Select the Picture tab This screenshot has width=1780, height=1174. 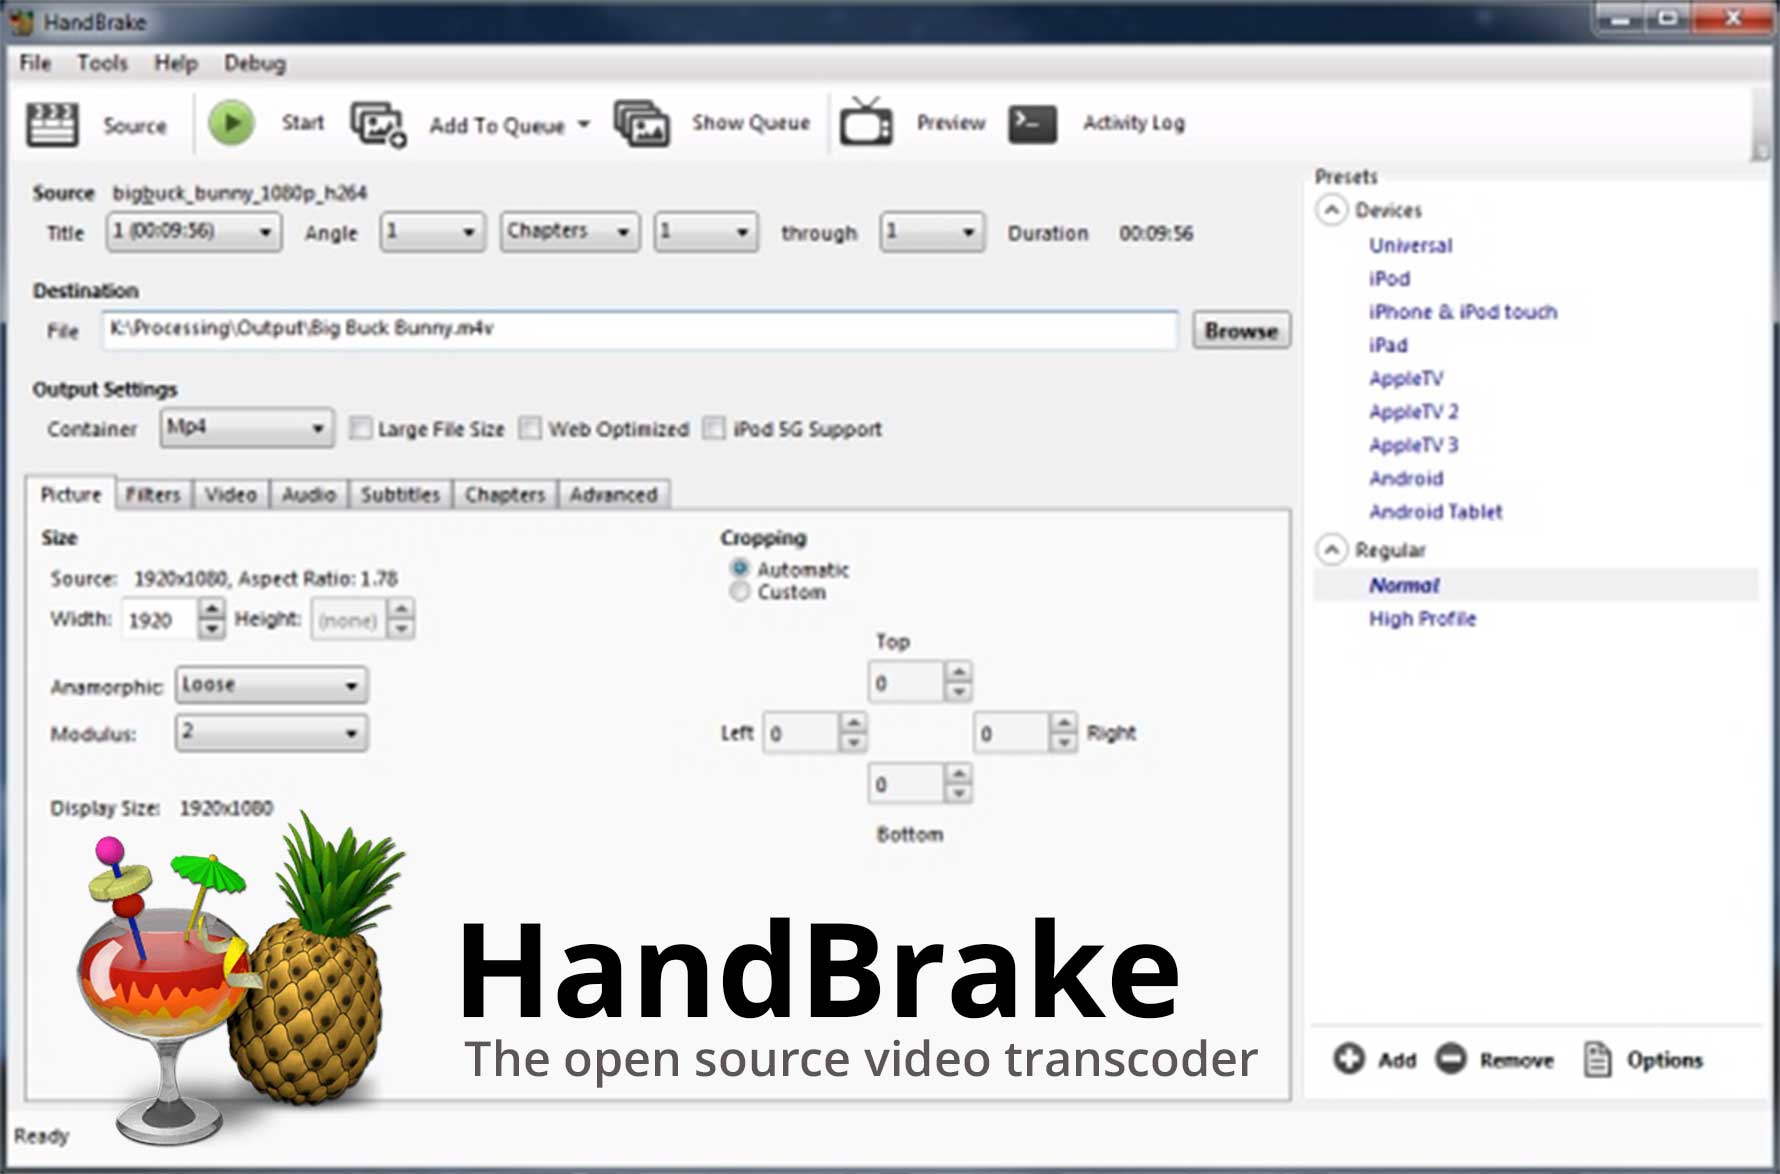click(x=71, y=493)
